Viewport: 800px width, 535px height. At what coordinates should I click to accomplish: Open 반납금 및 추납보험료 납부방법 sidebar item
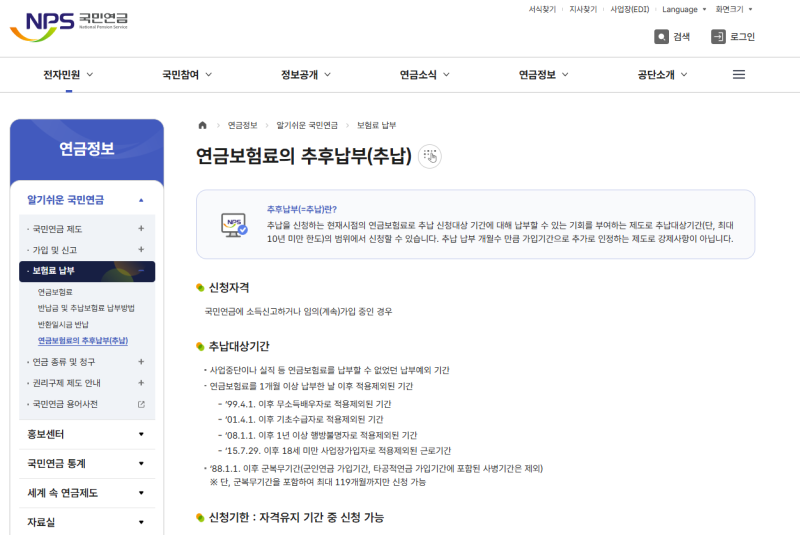(86, 308)
